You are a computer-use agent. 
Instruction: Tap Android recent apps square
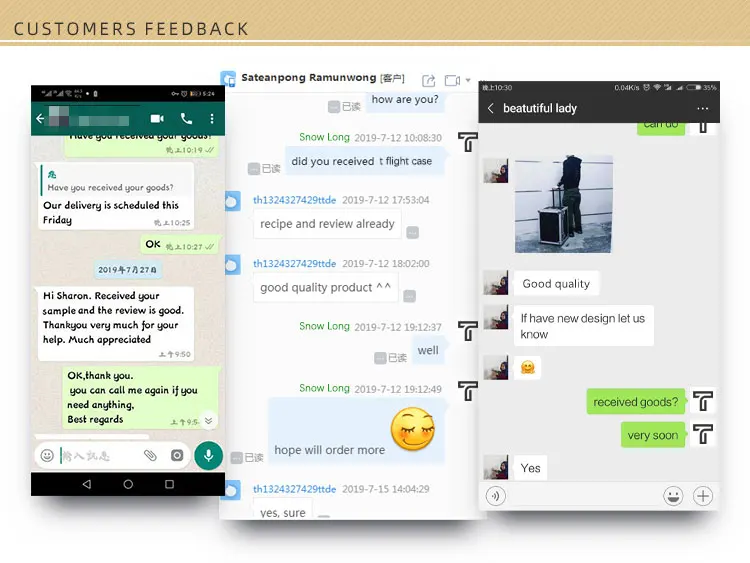click(169, 484)
